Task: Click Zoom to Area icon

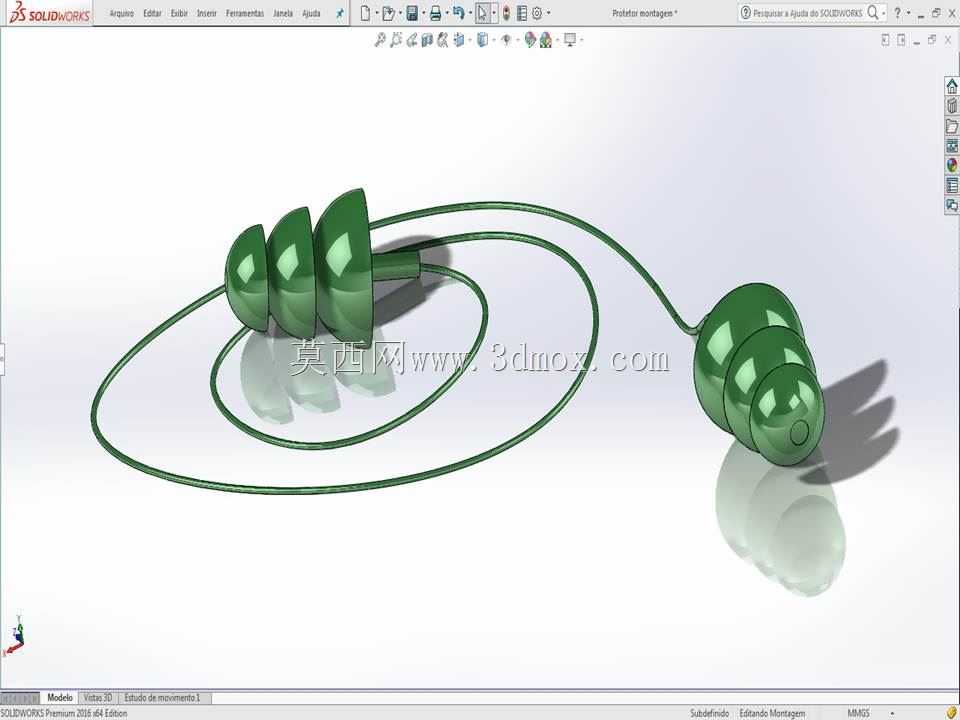Action: [x=396, y=40]
